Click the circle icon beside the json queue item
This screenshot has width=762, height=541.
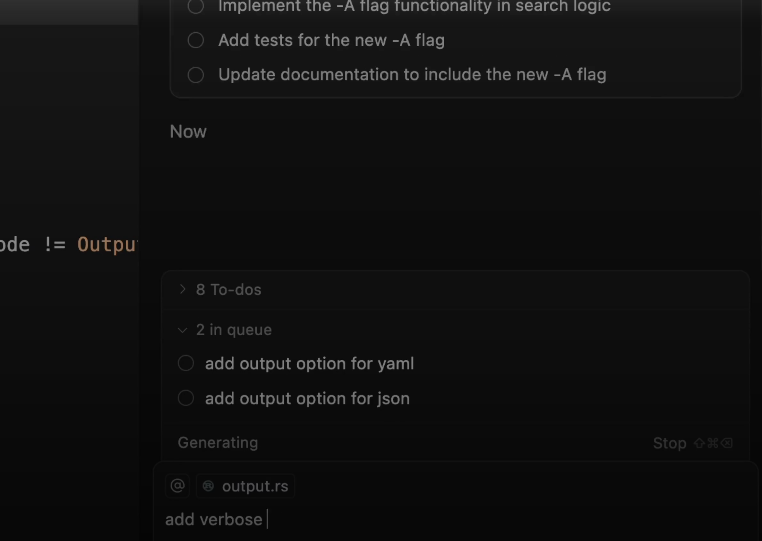(186, 398)
